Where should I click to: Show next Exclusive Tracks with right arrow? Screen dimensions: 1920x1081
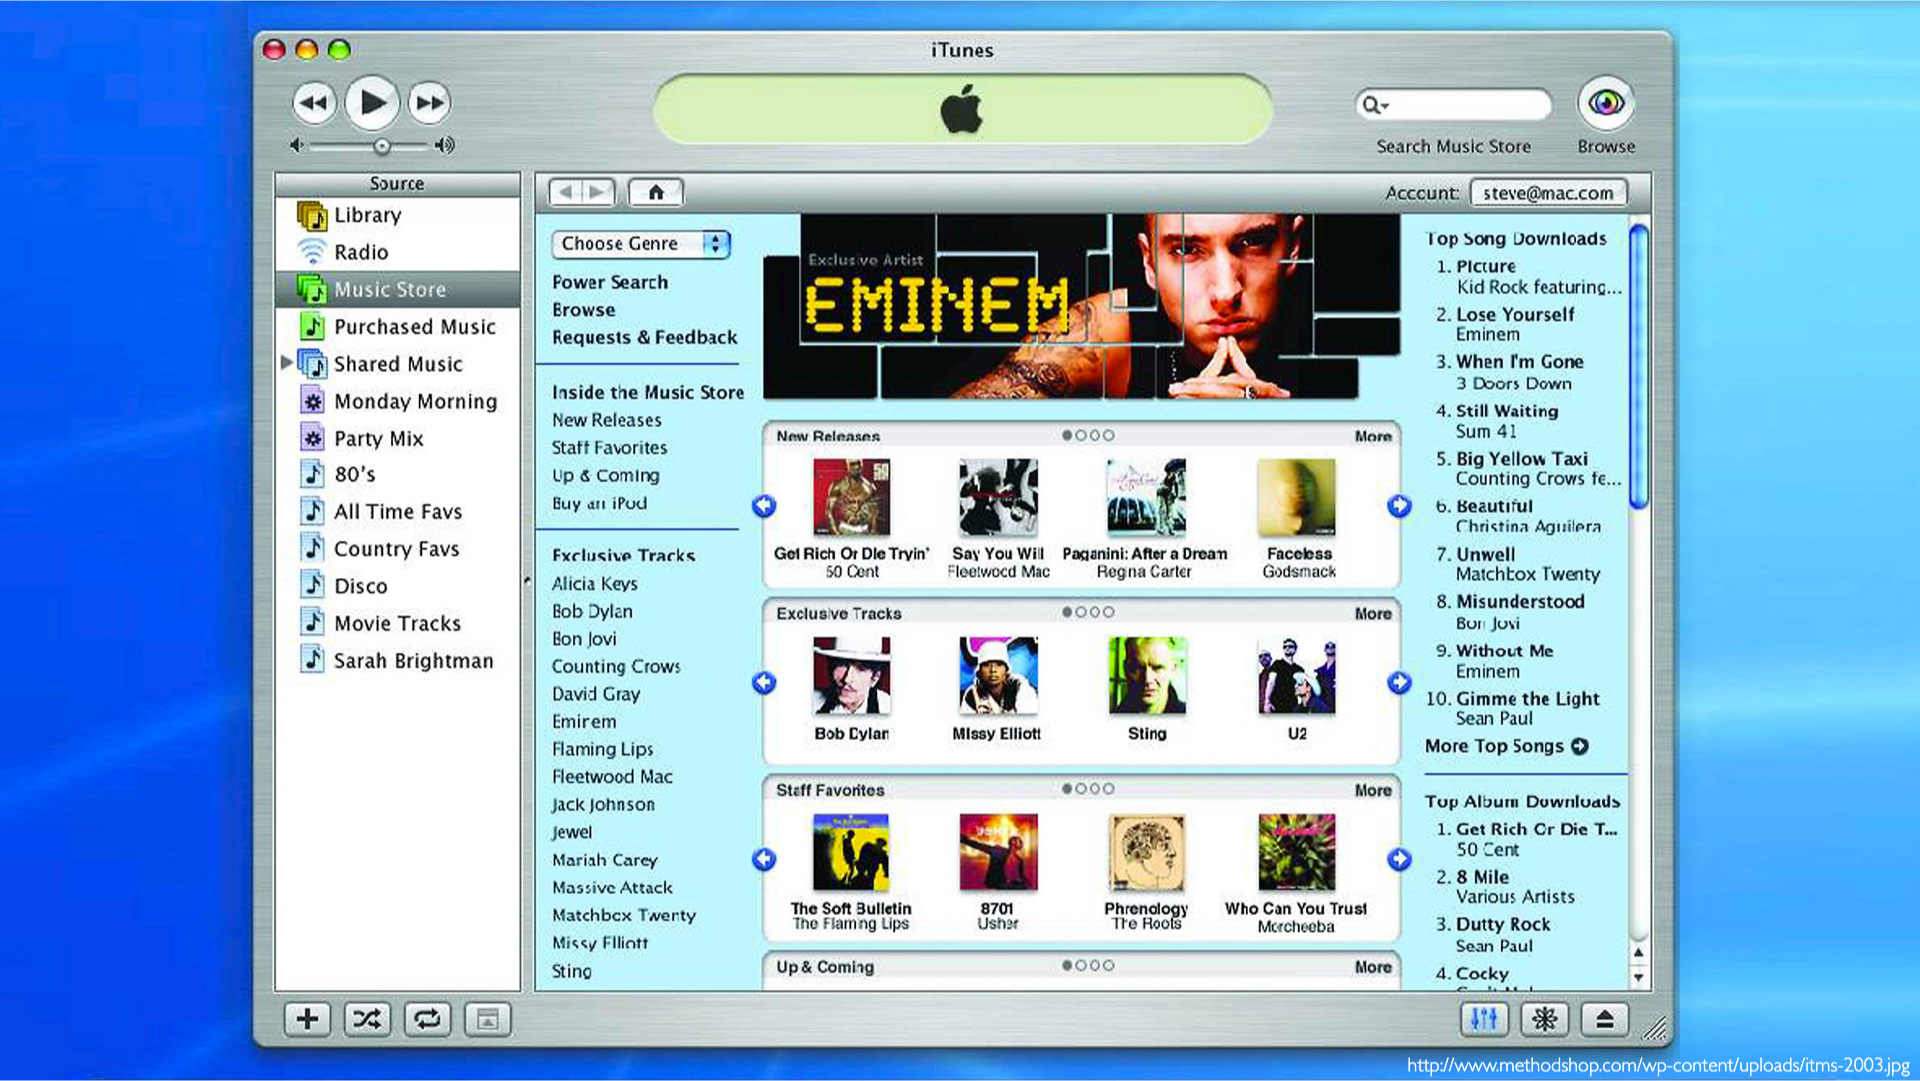[x=1399, y=682]
